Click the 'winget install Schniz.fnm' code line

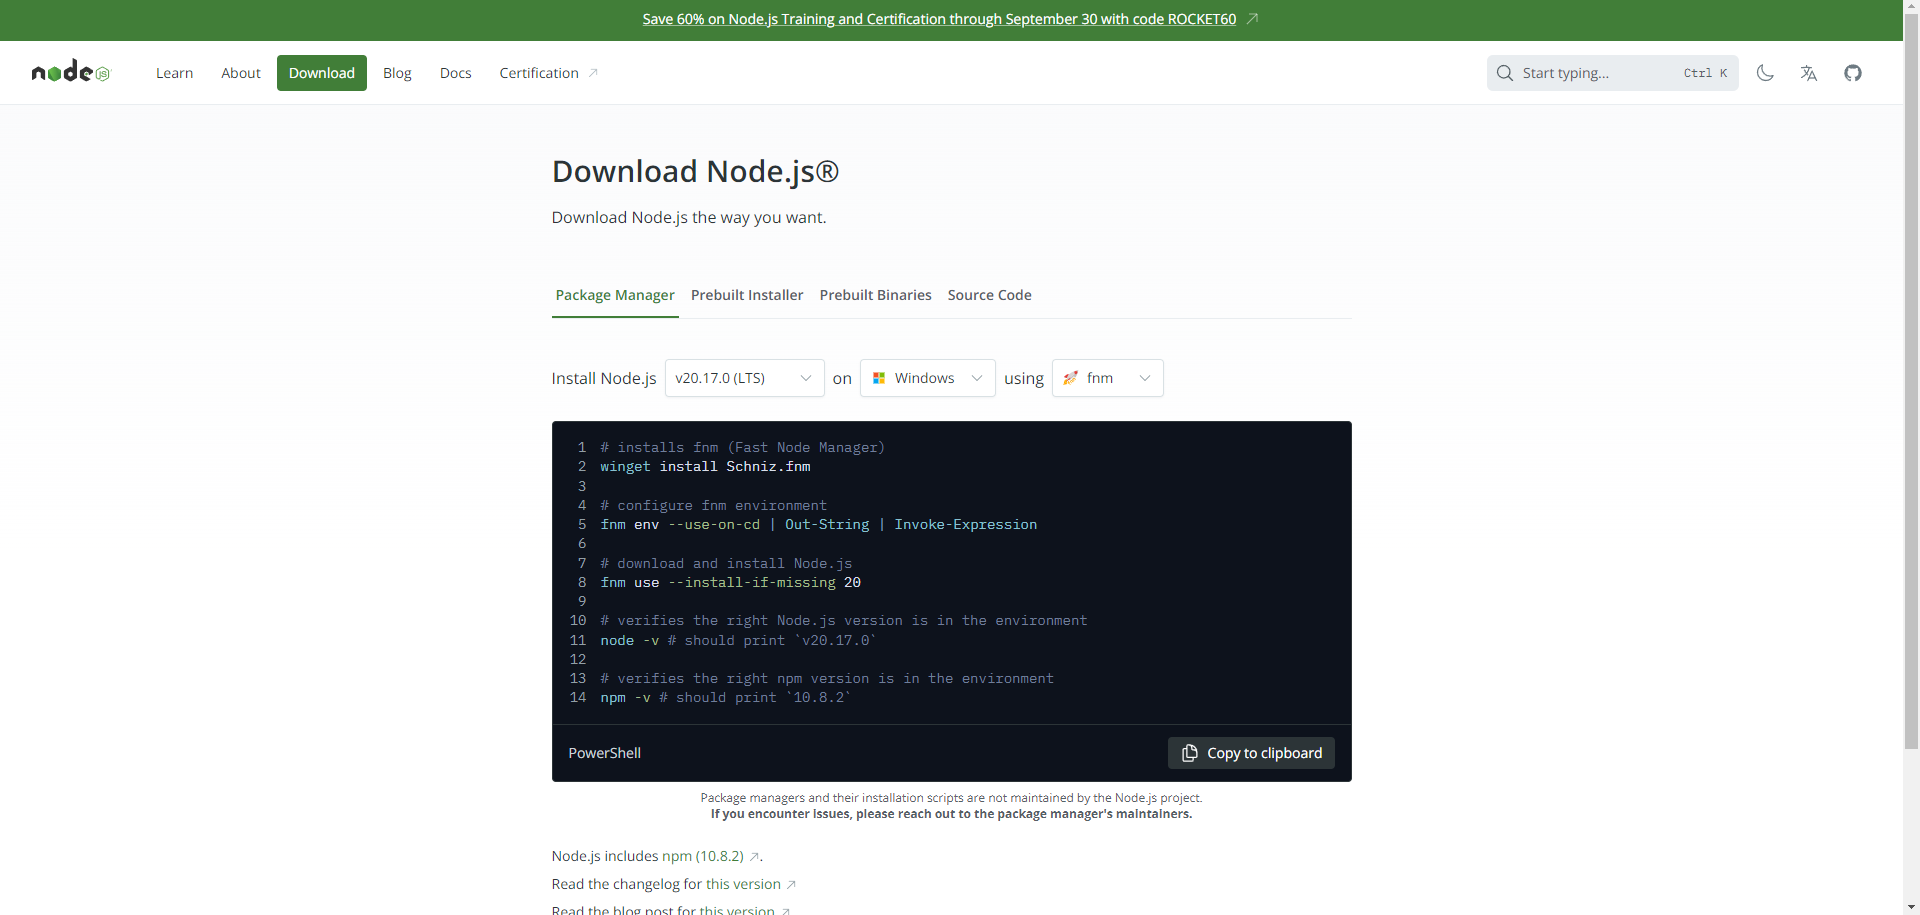705,467
